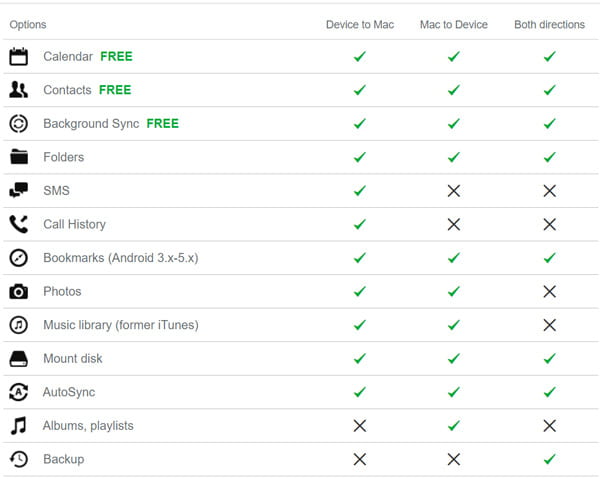Viewport: 600px width, 479px height.
Task: Click the Calendar icon
Action: point(18,57)
